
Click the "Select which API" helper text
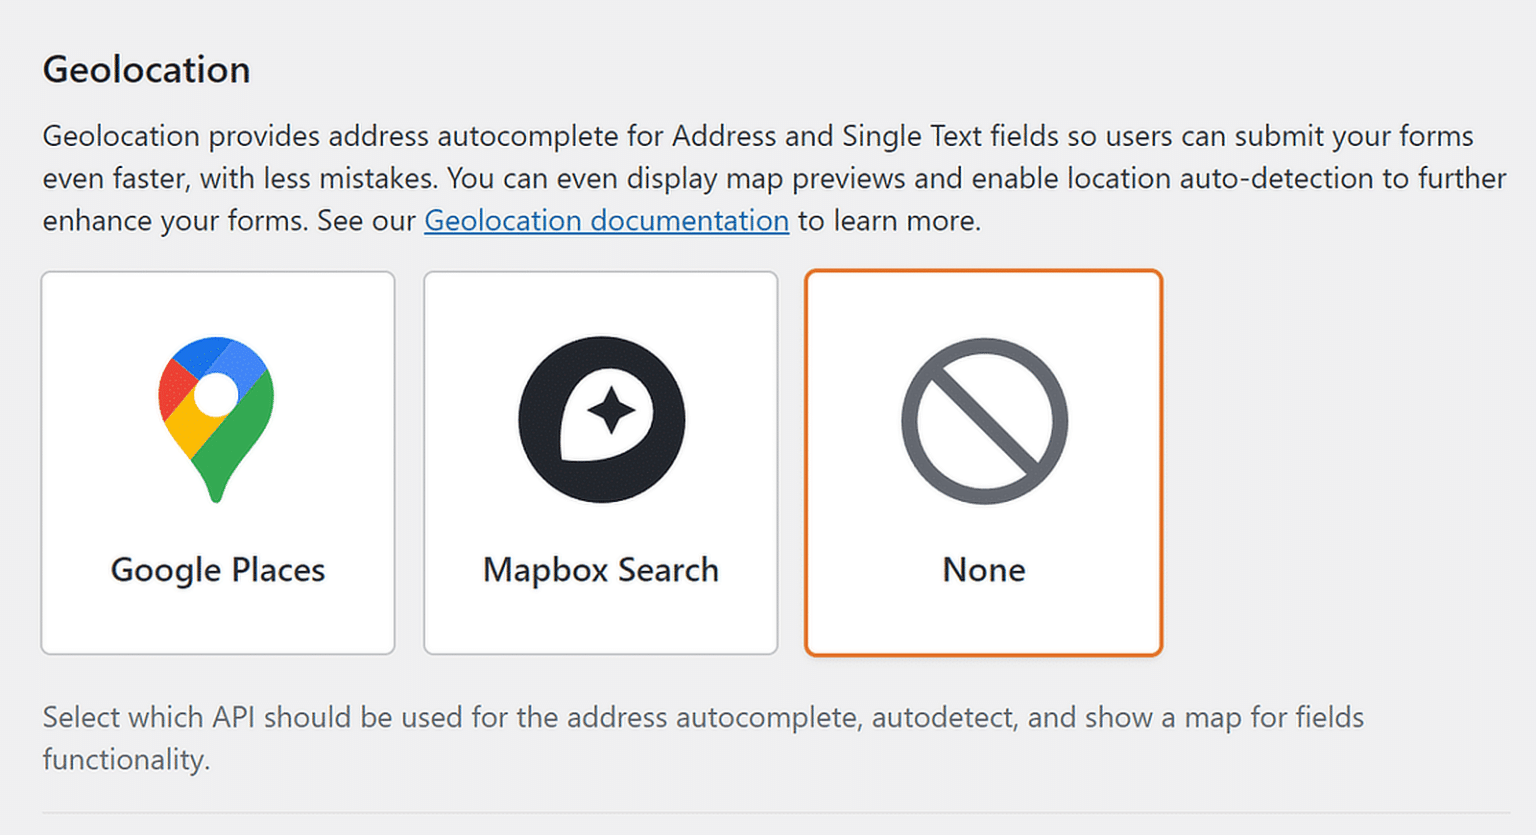pos(702,718)
